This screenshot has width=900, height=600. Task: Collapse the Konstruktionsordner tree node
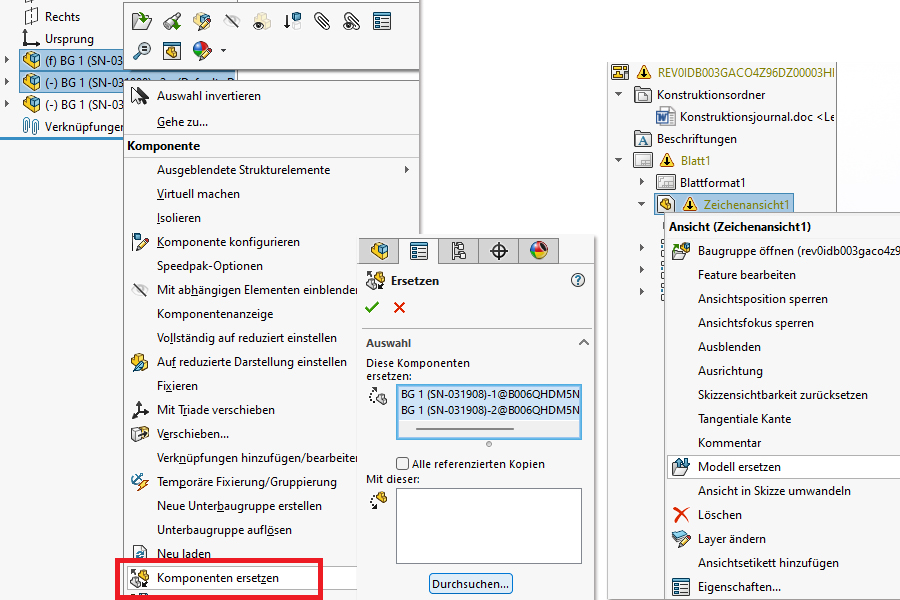tap(620, 95)
